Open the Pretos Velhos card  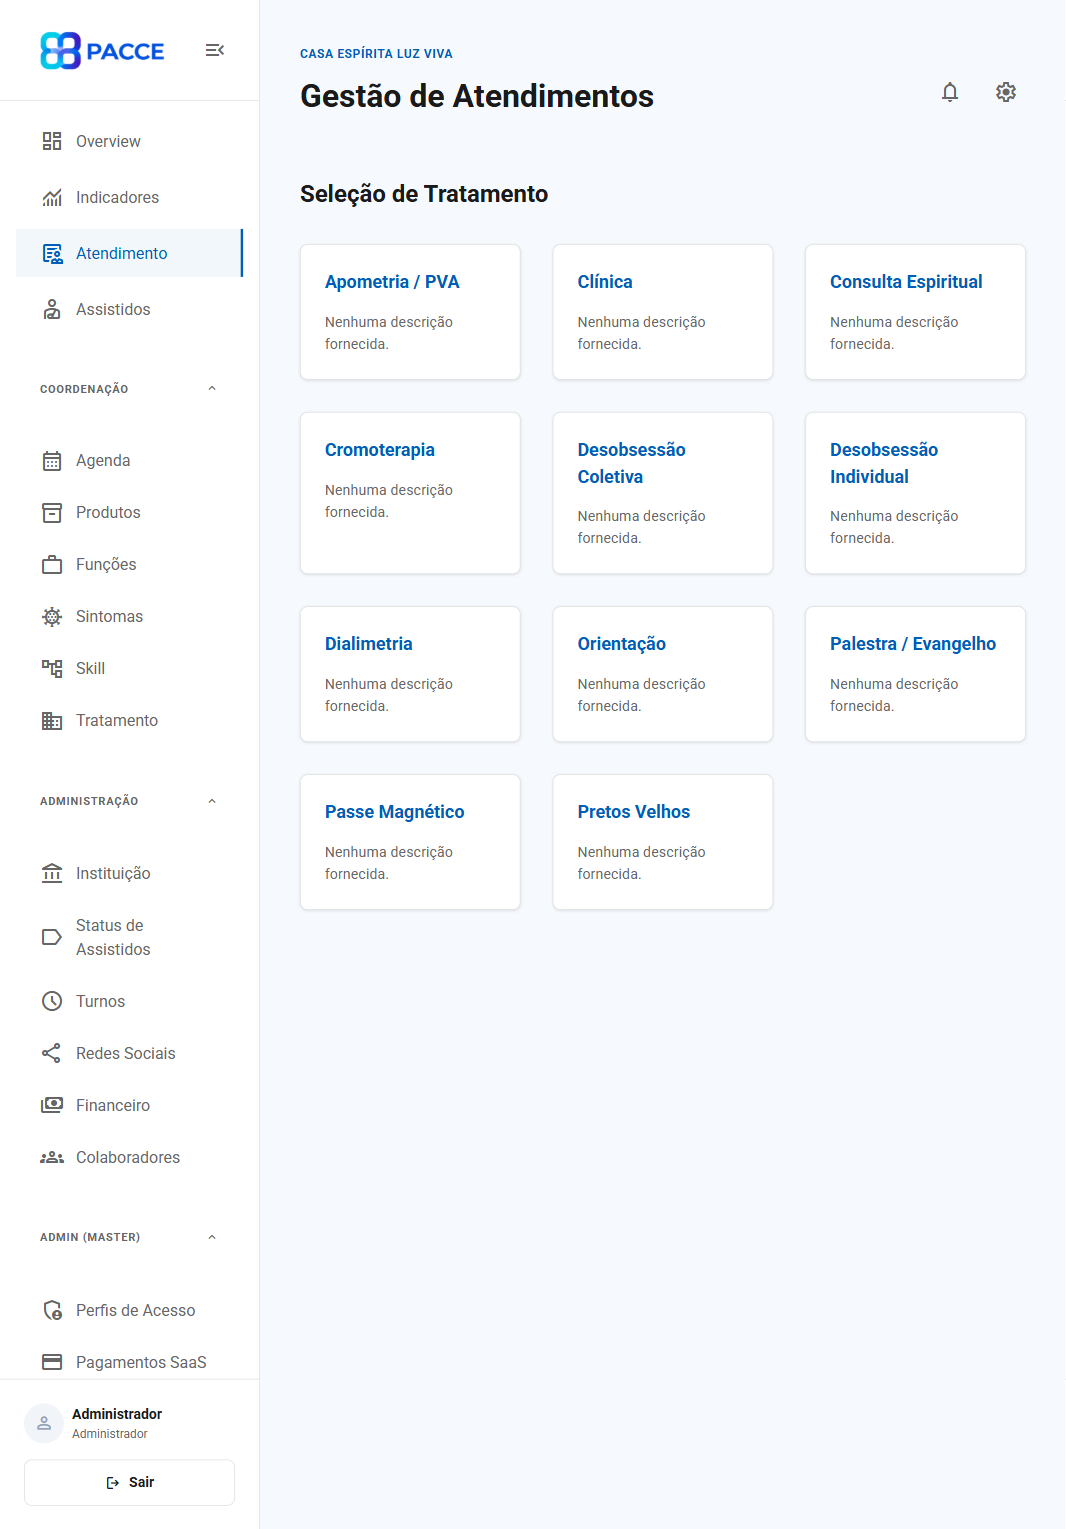click(663, 842)
